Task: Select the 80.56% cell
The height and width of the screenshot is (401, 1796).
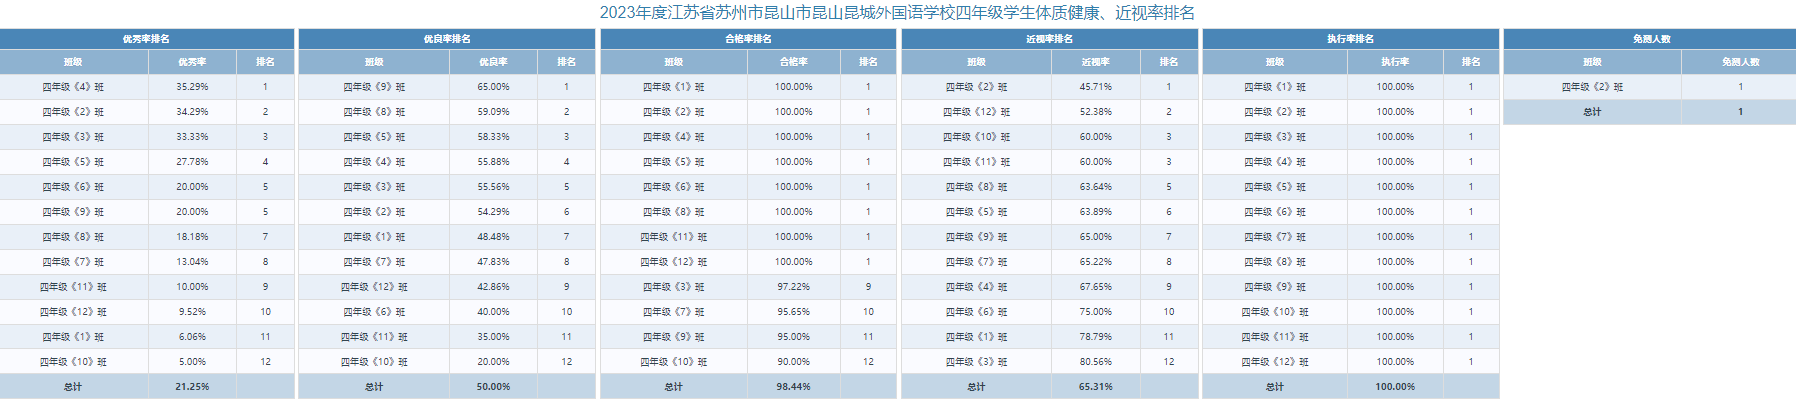Action: [1096, 362]
